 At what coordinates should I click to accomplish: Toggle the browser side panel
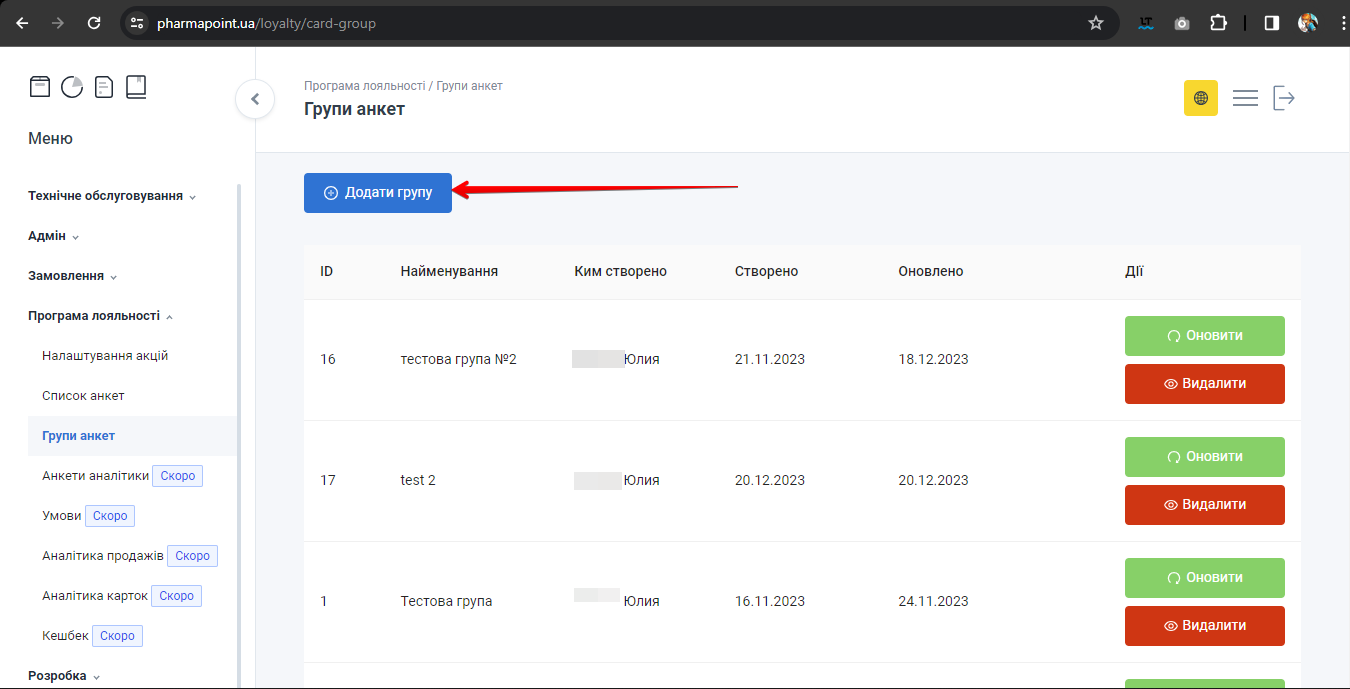[1271, 23]
